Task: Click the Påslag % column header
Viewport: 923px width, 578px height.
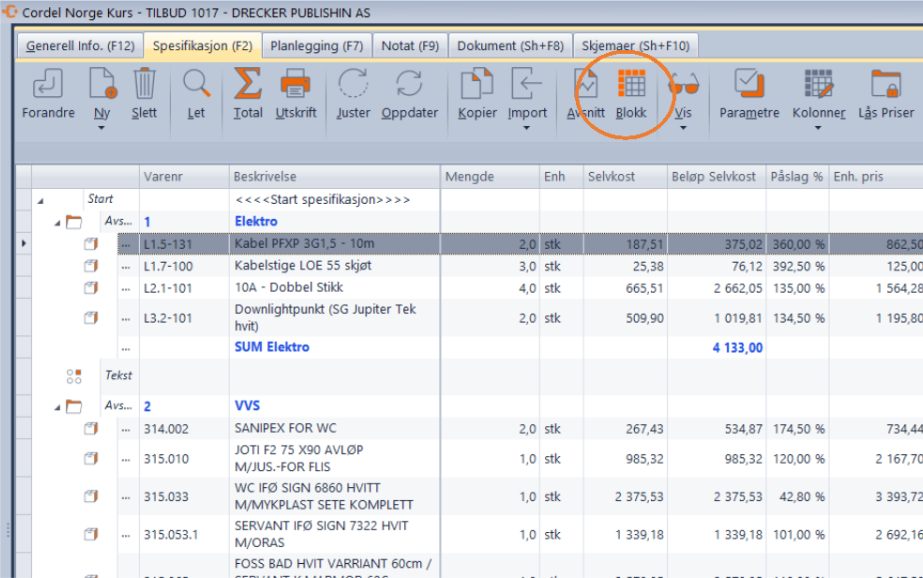Action: click(798, 177)
